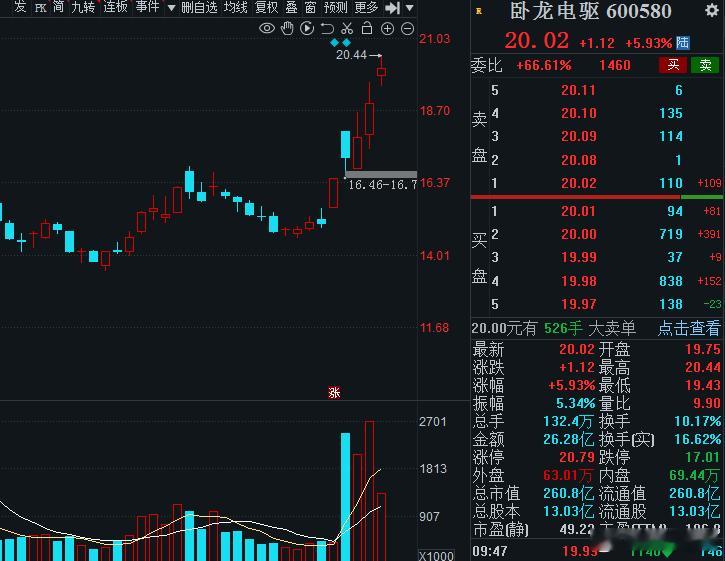Click the 20.44 high price label on chart

(x=351, y=55)
